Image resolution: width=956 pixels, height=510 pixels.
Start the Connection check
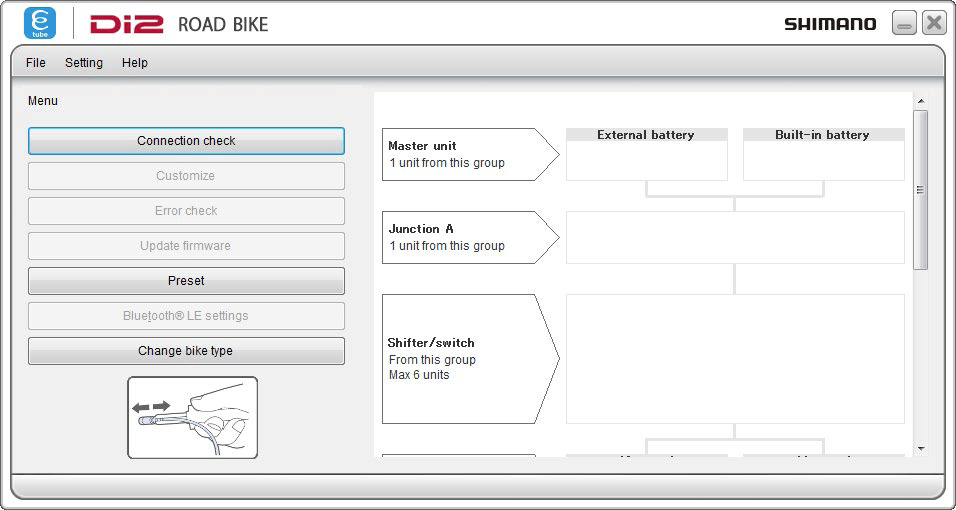186,141
